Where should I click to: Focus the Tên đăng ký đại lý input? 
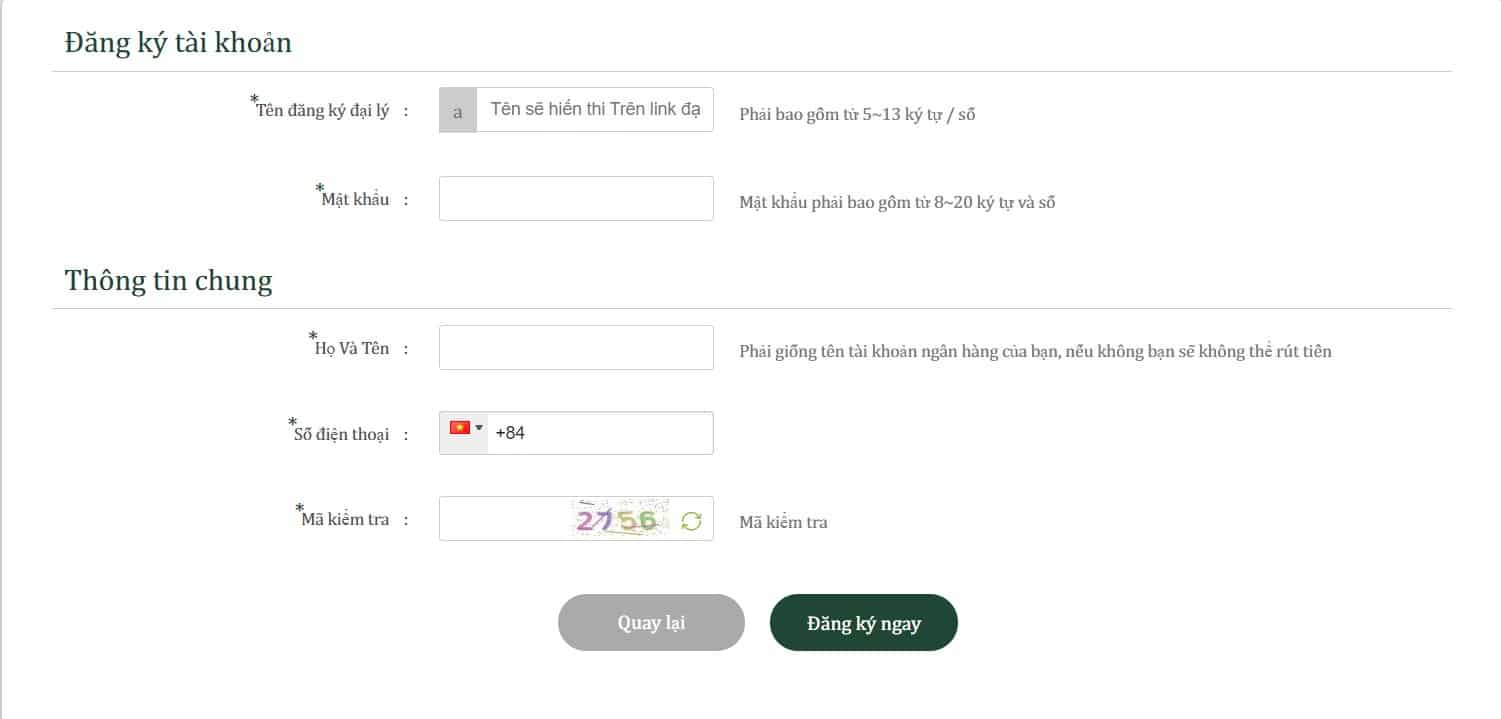(595, 110)
